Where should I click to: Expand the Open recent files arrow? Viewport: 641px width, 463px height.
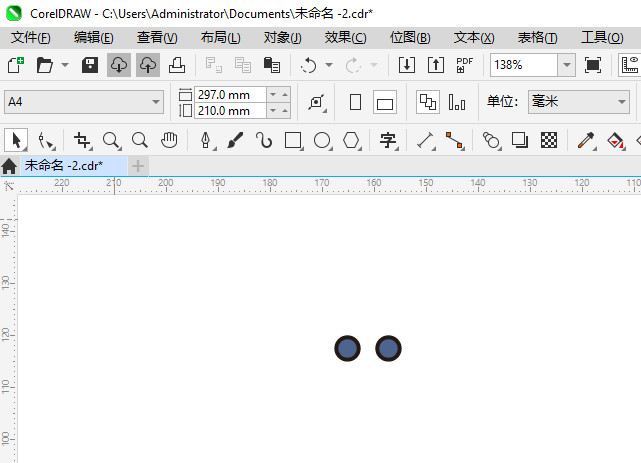point(65,65)
